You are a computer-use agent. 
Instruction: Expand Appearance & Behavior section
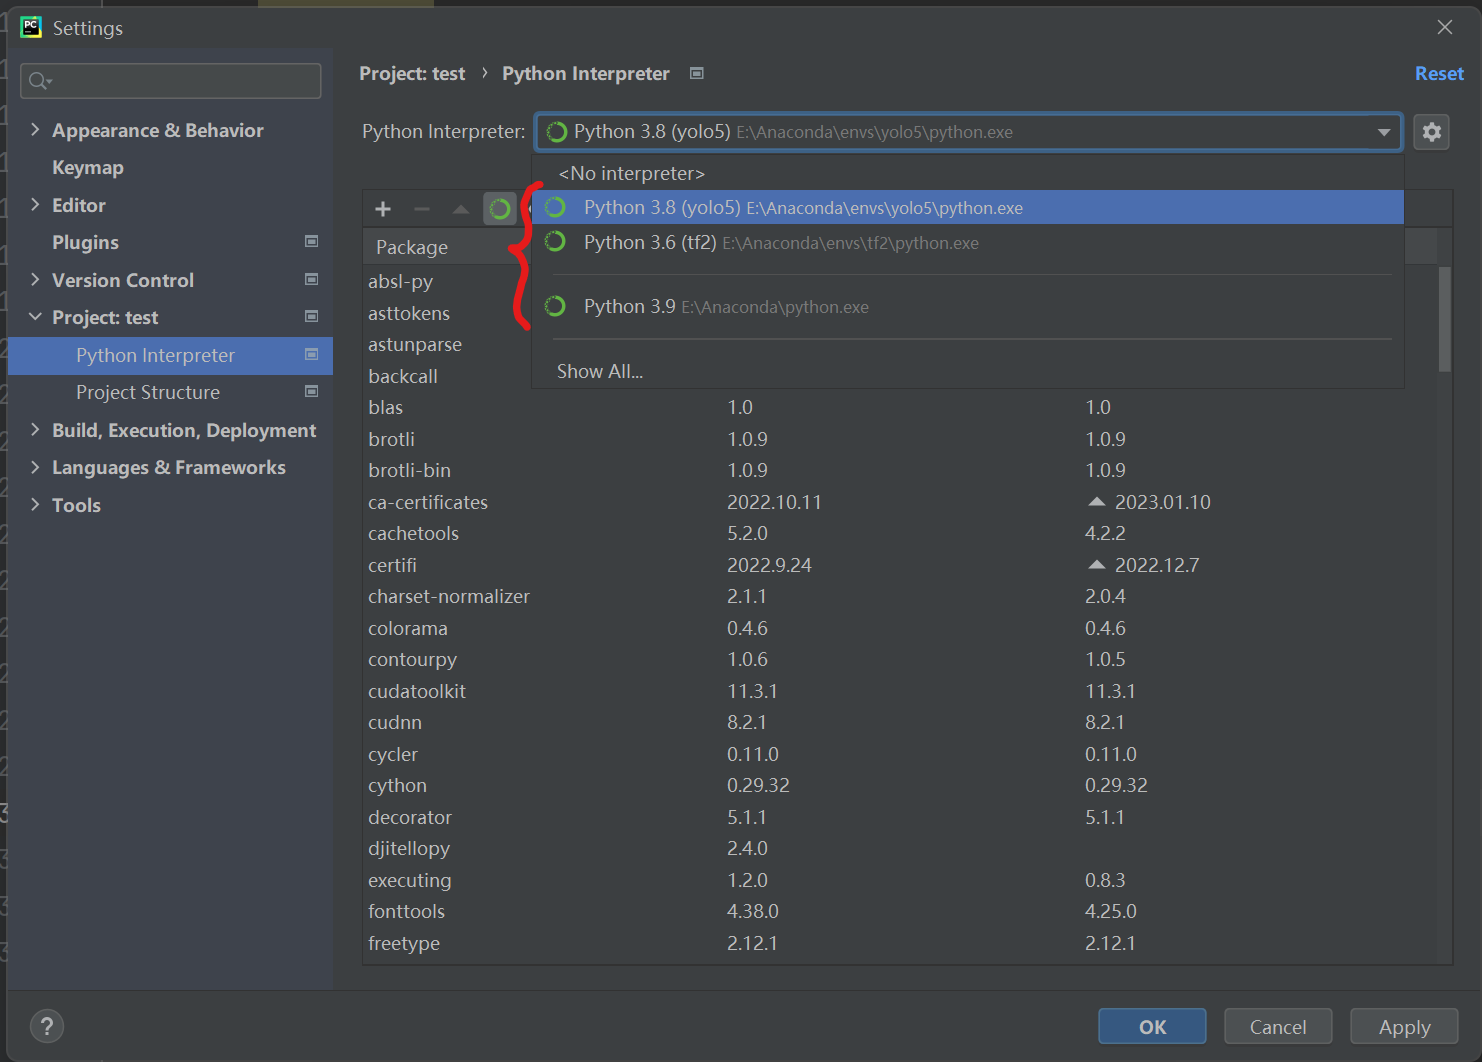[x=35, y=129]
